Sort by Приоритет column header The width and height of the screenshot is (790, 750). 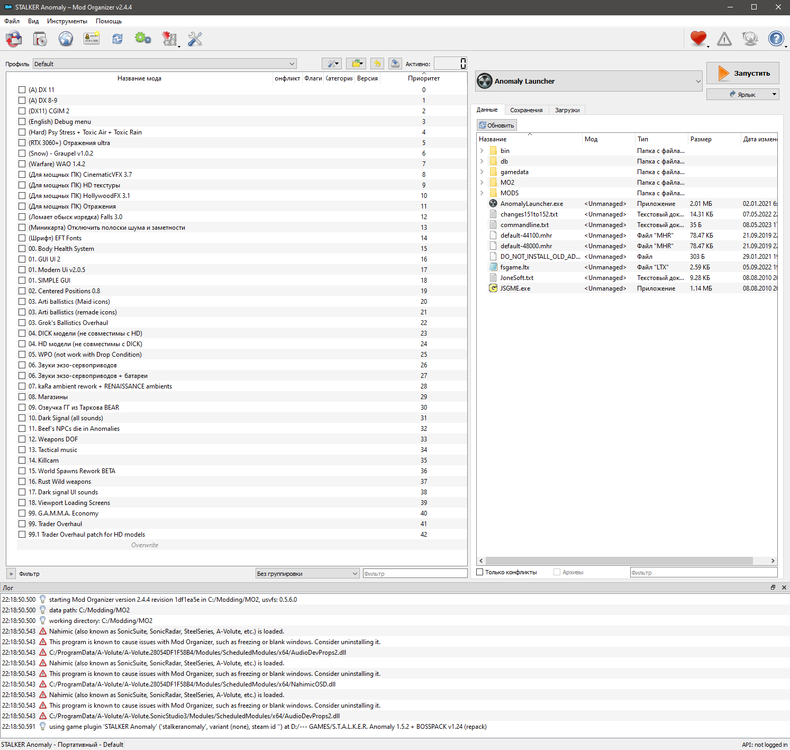coord(424,78)
